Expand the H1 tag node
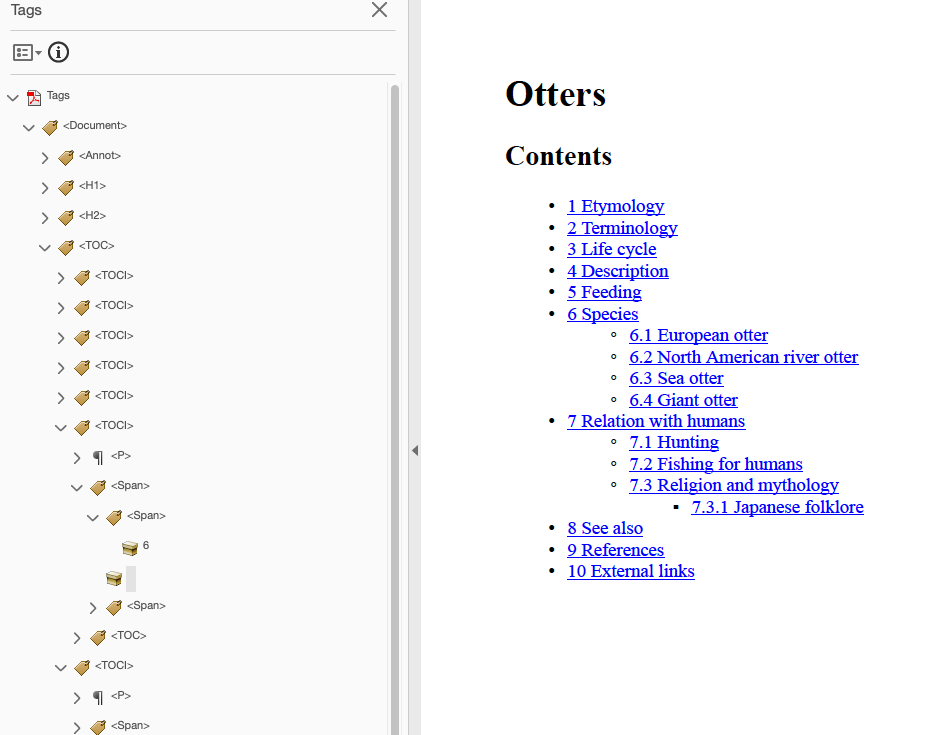The width and height of the screenshot is (933, 735). click(44, 186)
